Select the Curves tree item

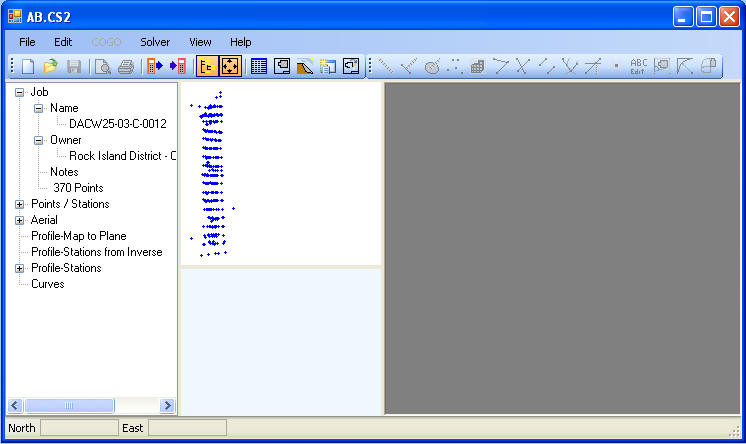[x=48, y=284]
